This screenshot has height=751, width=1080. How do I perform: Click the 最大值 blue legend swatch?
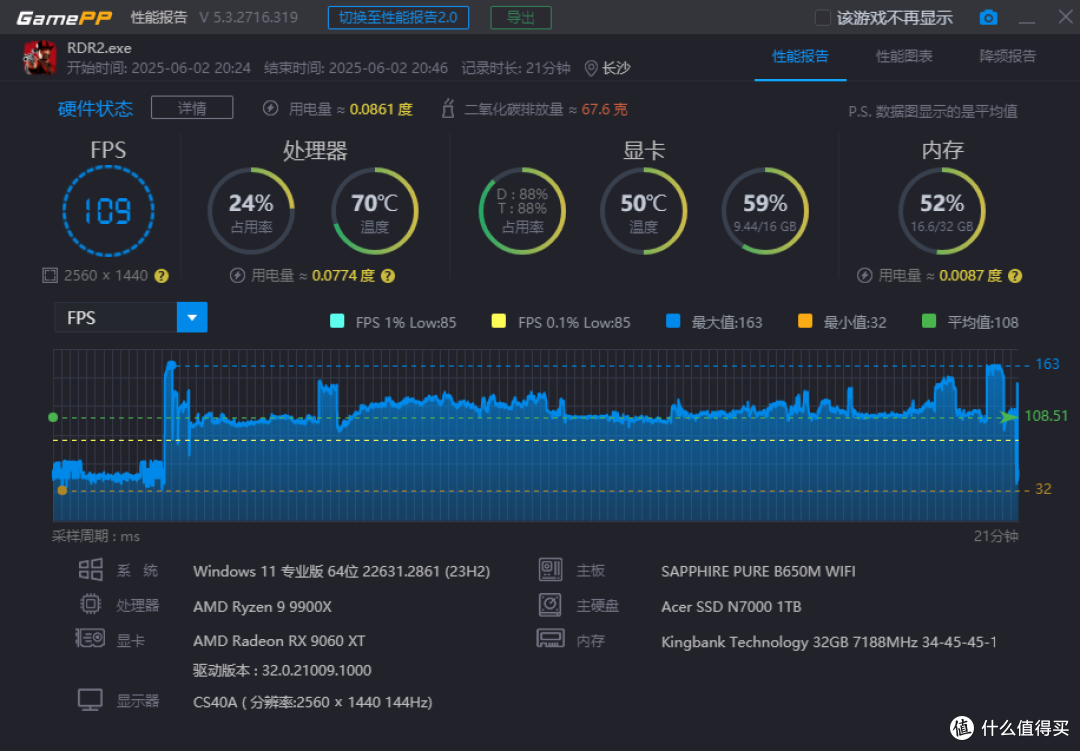coord(673,321)
